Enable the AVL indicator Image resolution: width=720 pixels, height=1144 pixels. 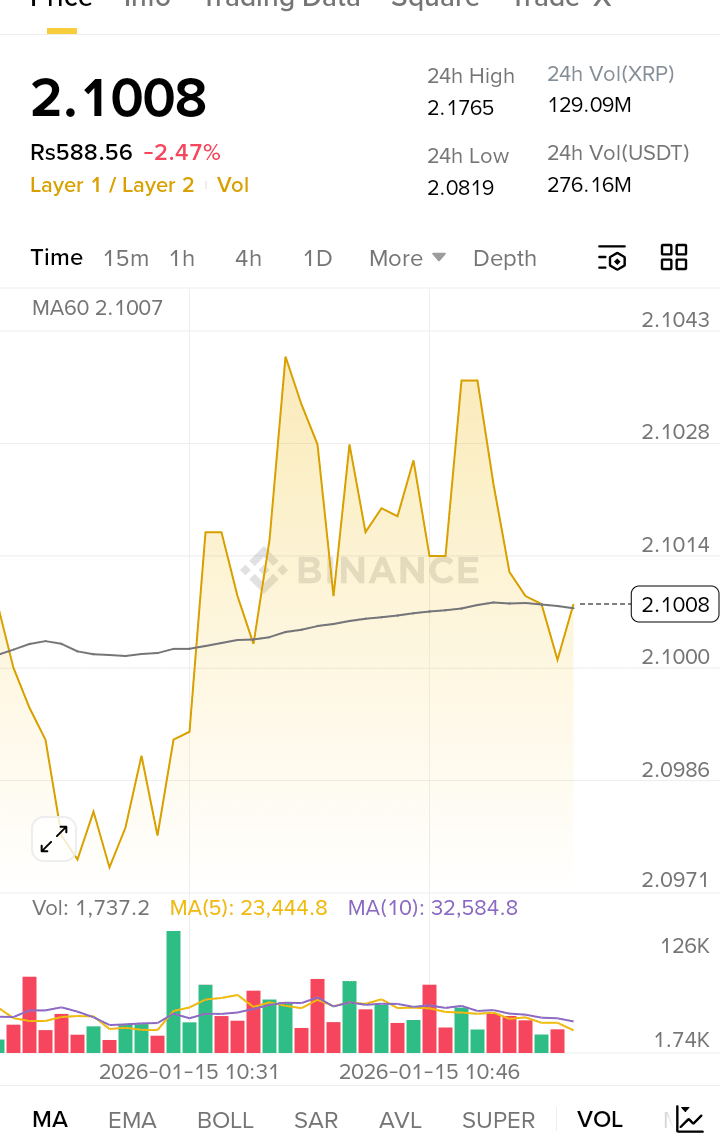click(401, 1120)
